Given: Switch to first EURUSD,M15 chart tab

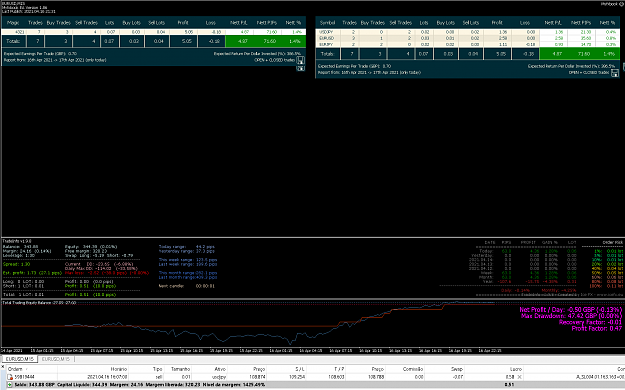Looking at the screenshot, I should click(x=20, y=359).
